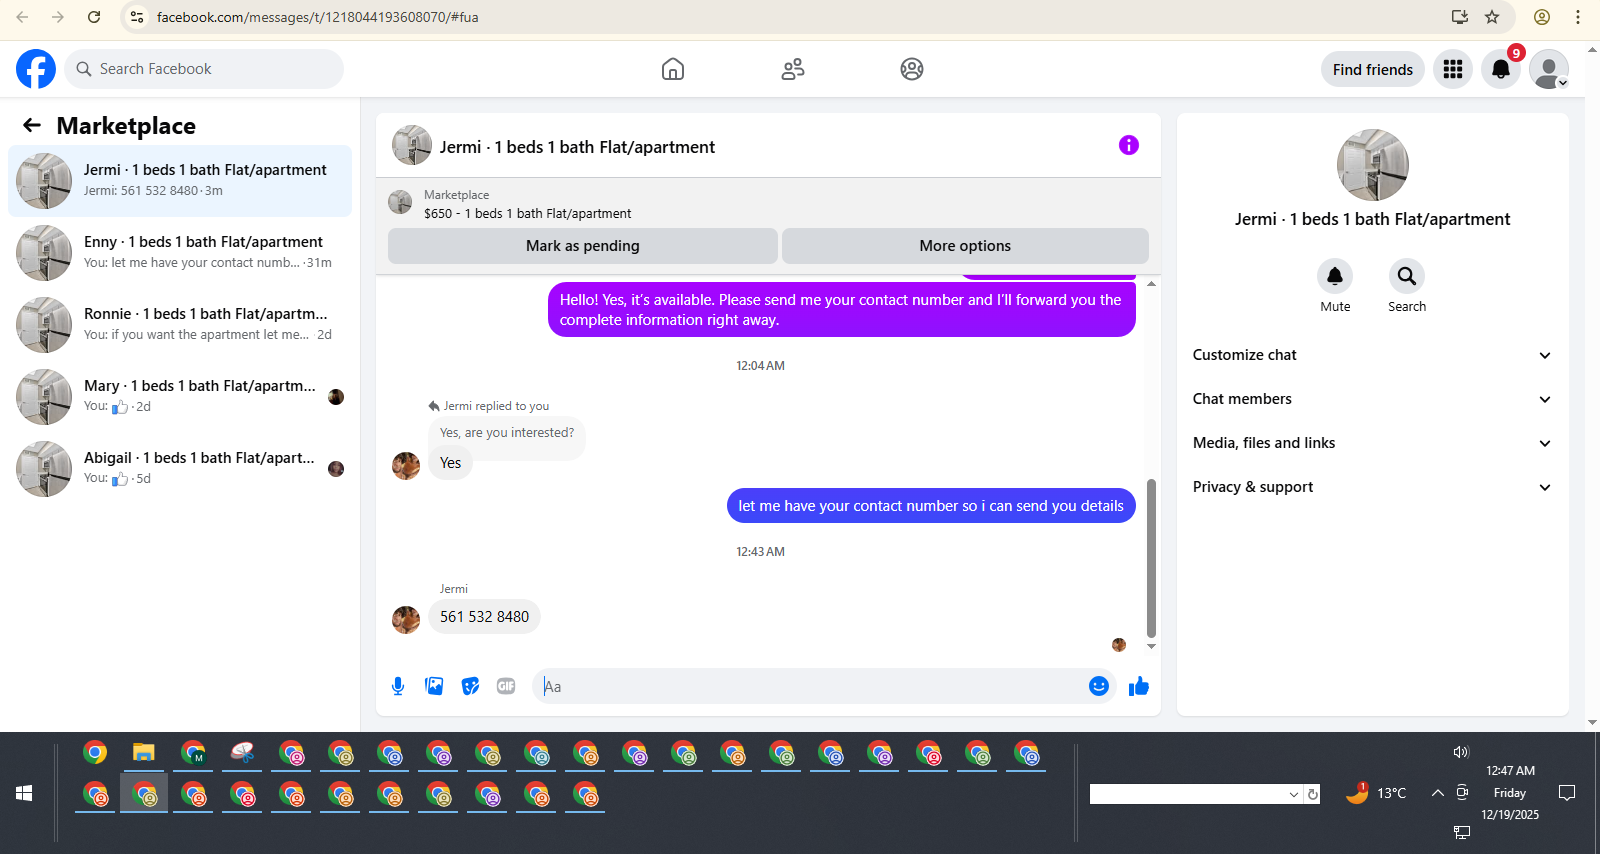
Task: Click the 561 532 8480 message bubble
Action: [x=484, y=617]
